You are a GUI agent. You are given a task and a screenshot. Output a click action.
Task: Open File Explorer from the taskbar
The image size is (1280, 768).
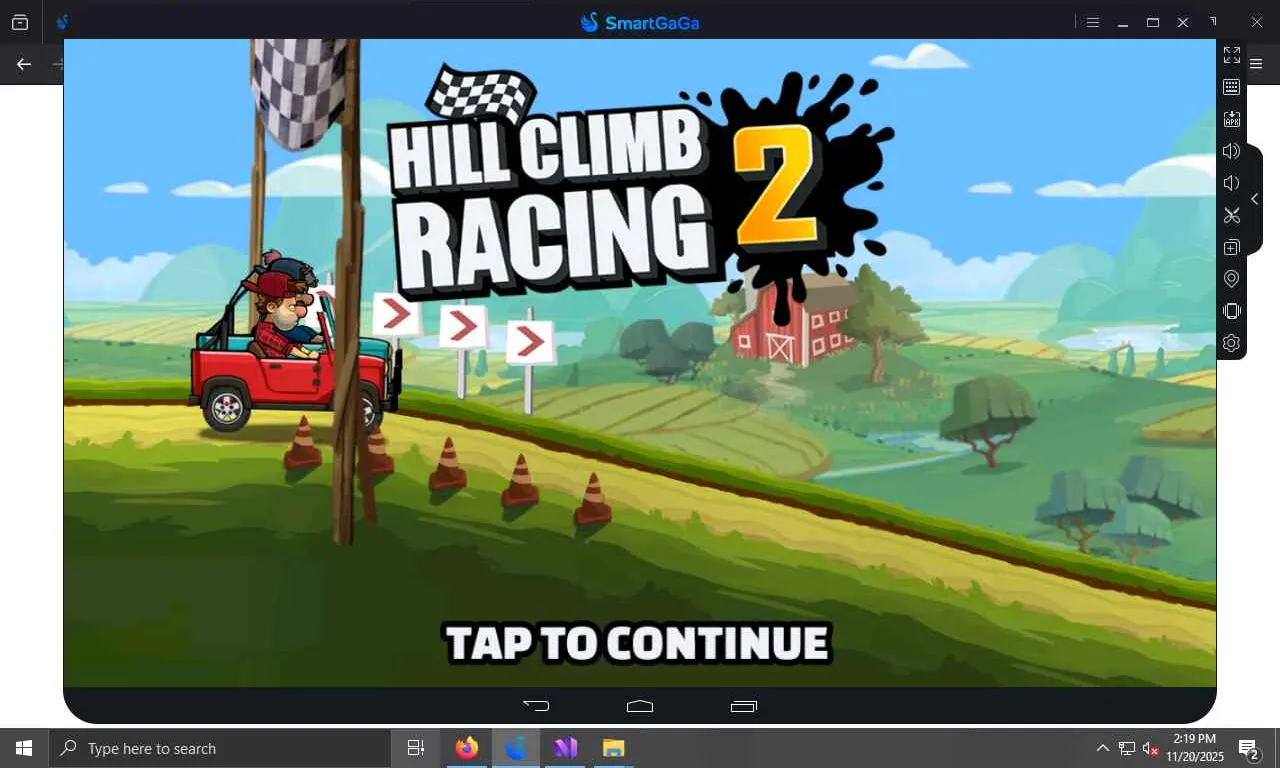pyautogui.click(x=613, y=748)
